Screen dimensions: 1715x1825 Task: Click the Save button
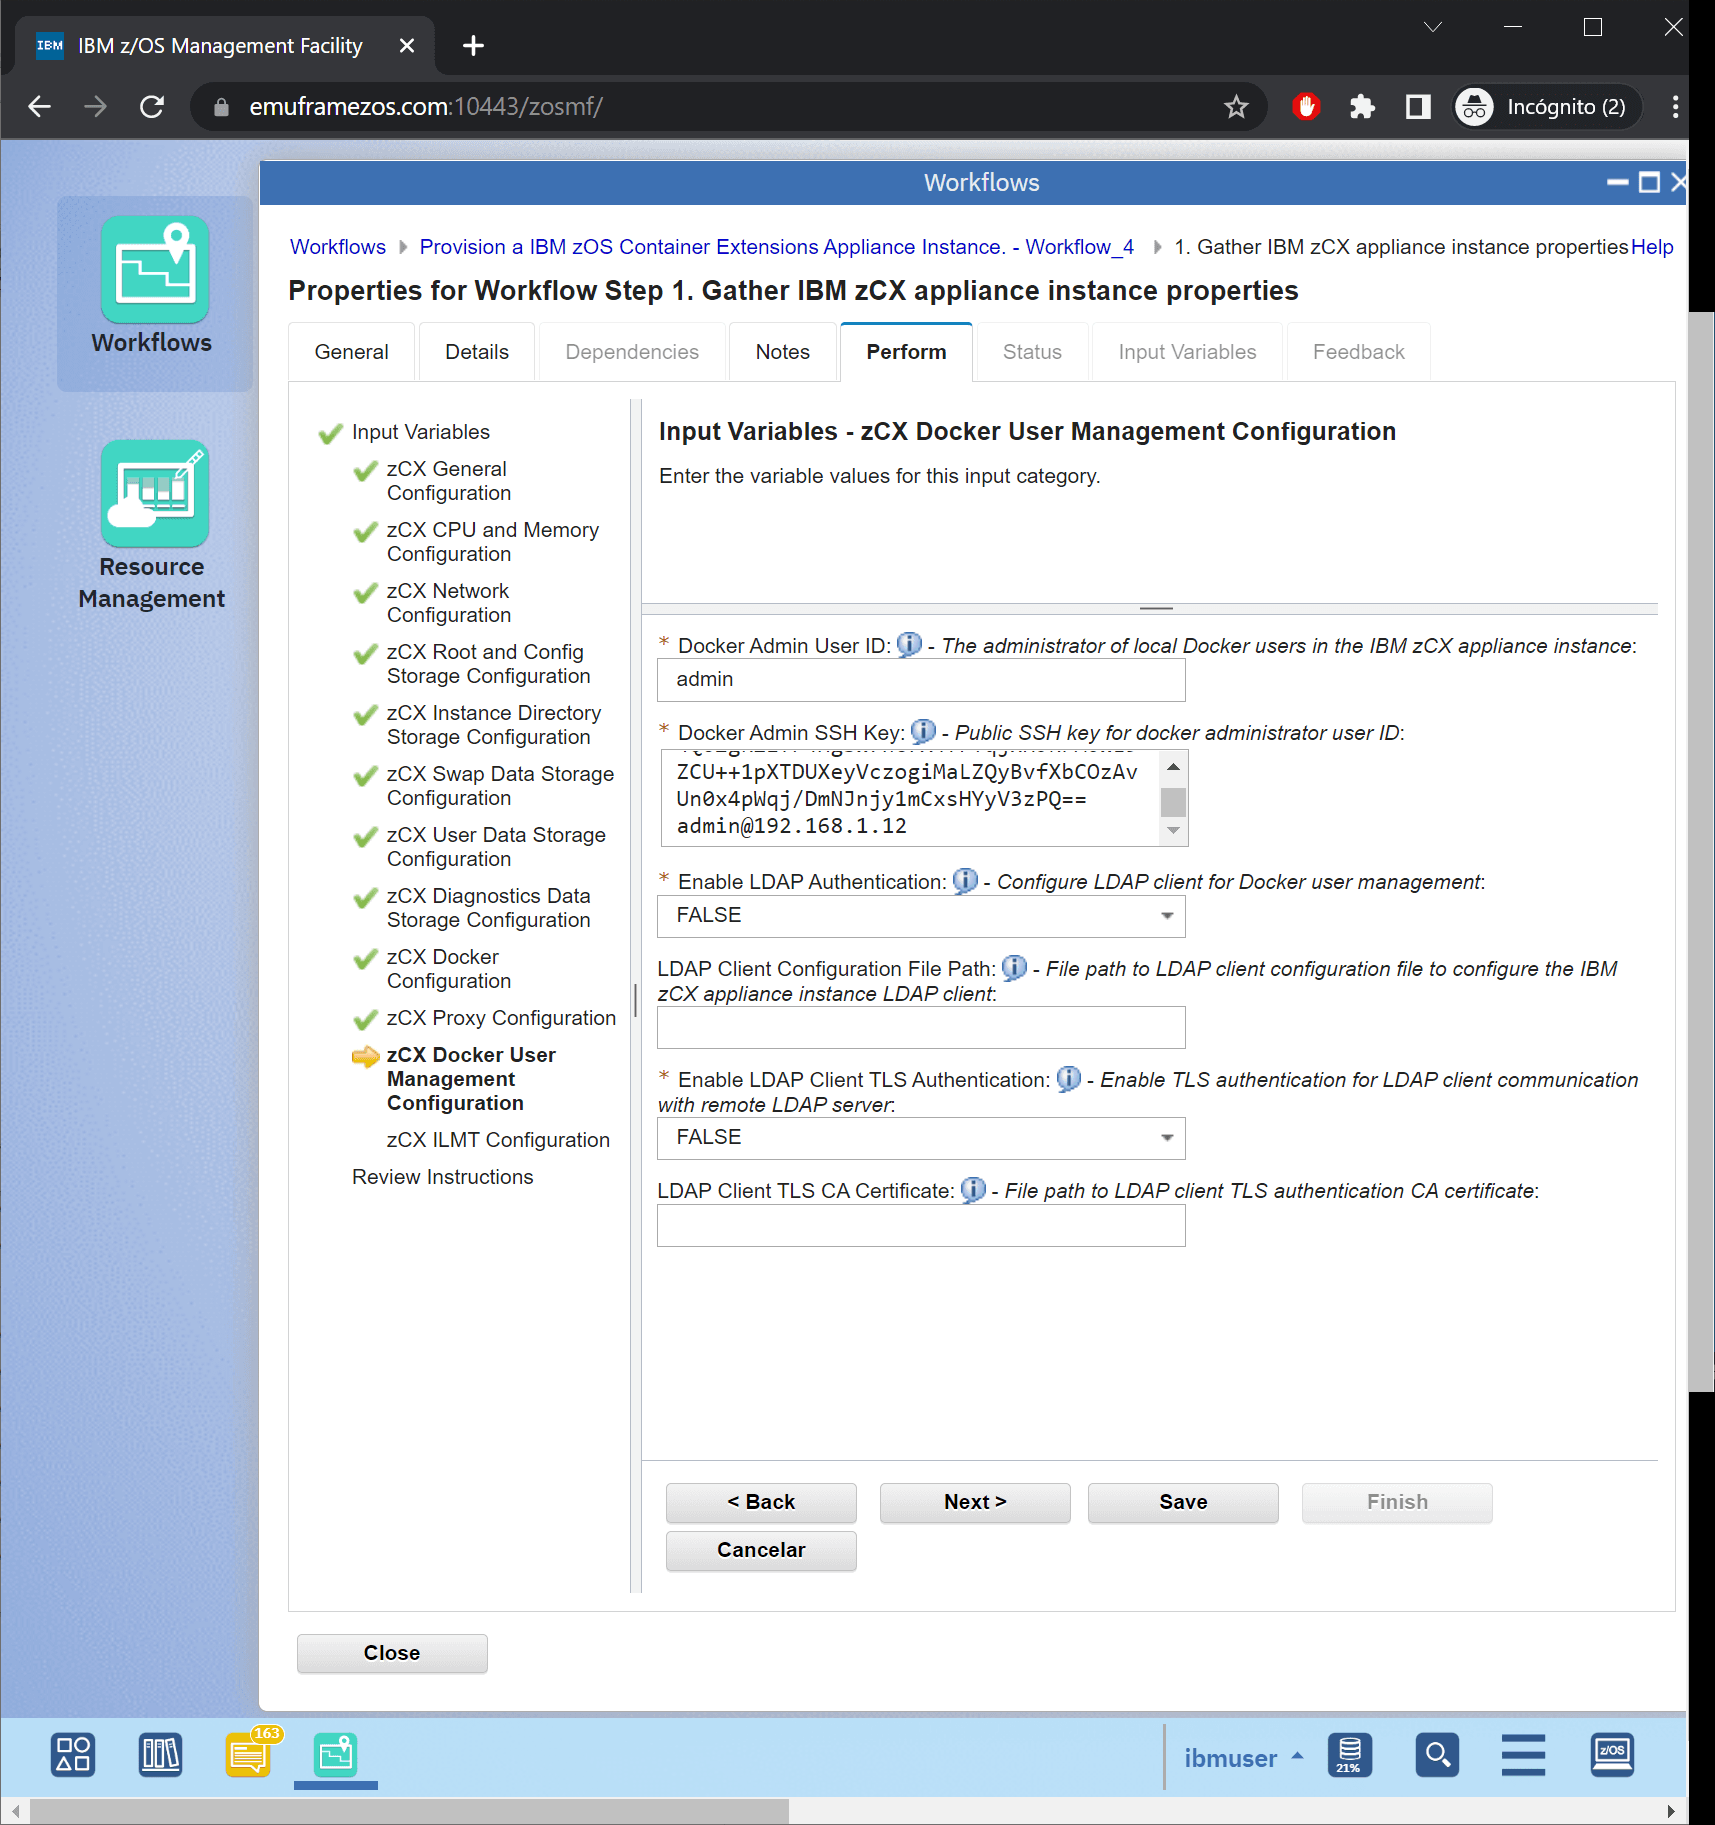(1182, 1502)
